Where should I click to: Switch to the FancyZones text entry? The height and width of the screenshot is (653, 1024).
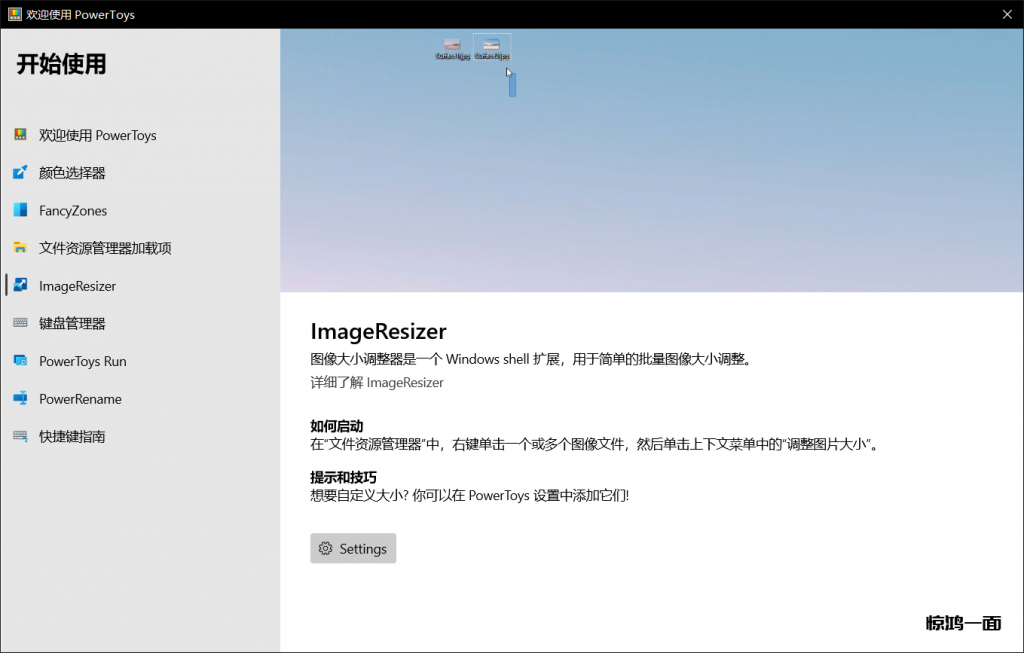coord(73,211)
